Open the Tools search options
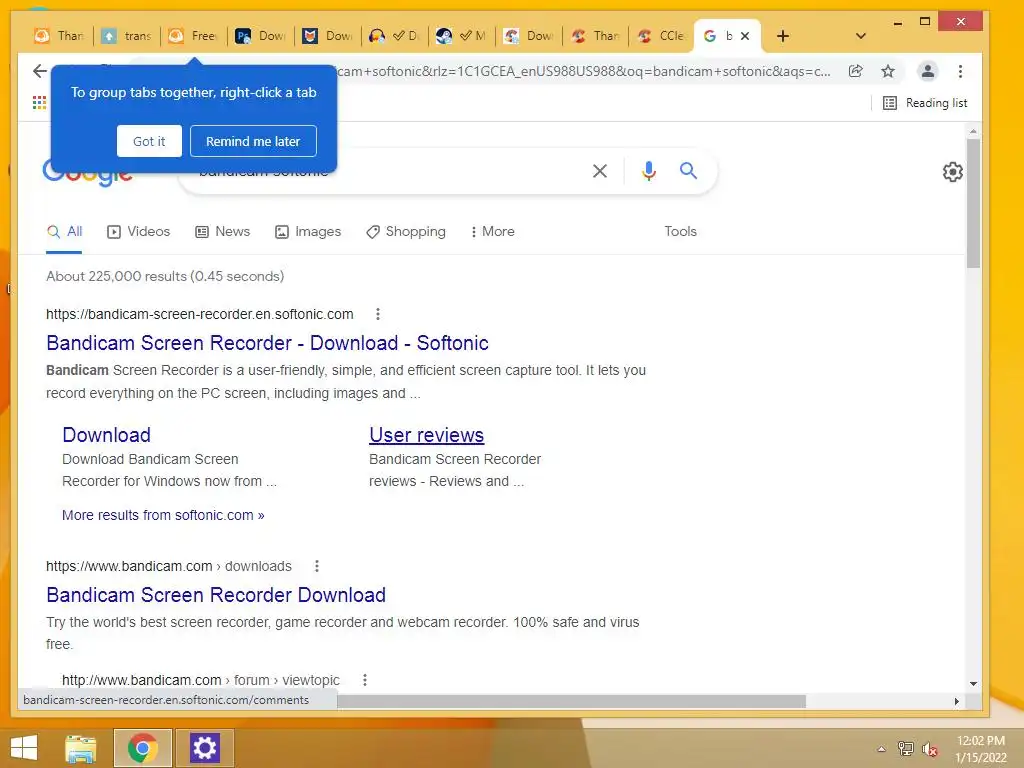 click(x=680, y=232)
